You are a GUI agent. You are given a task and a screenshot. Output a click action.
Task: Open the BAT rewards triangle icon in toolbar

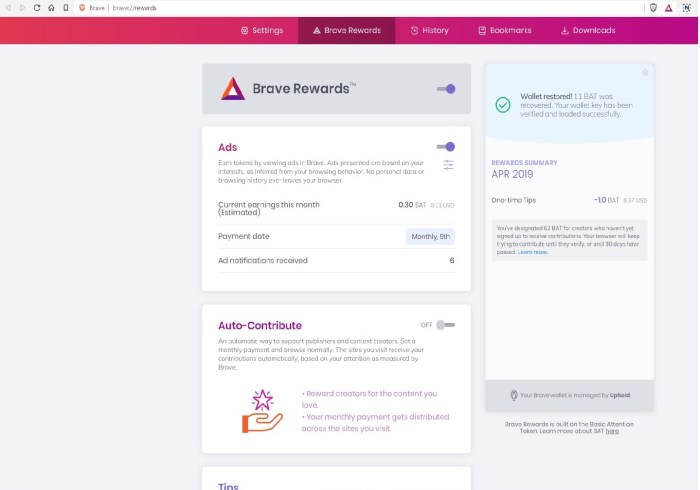[x=668, y=8]
